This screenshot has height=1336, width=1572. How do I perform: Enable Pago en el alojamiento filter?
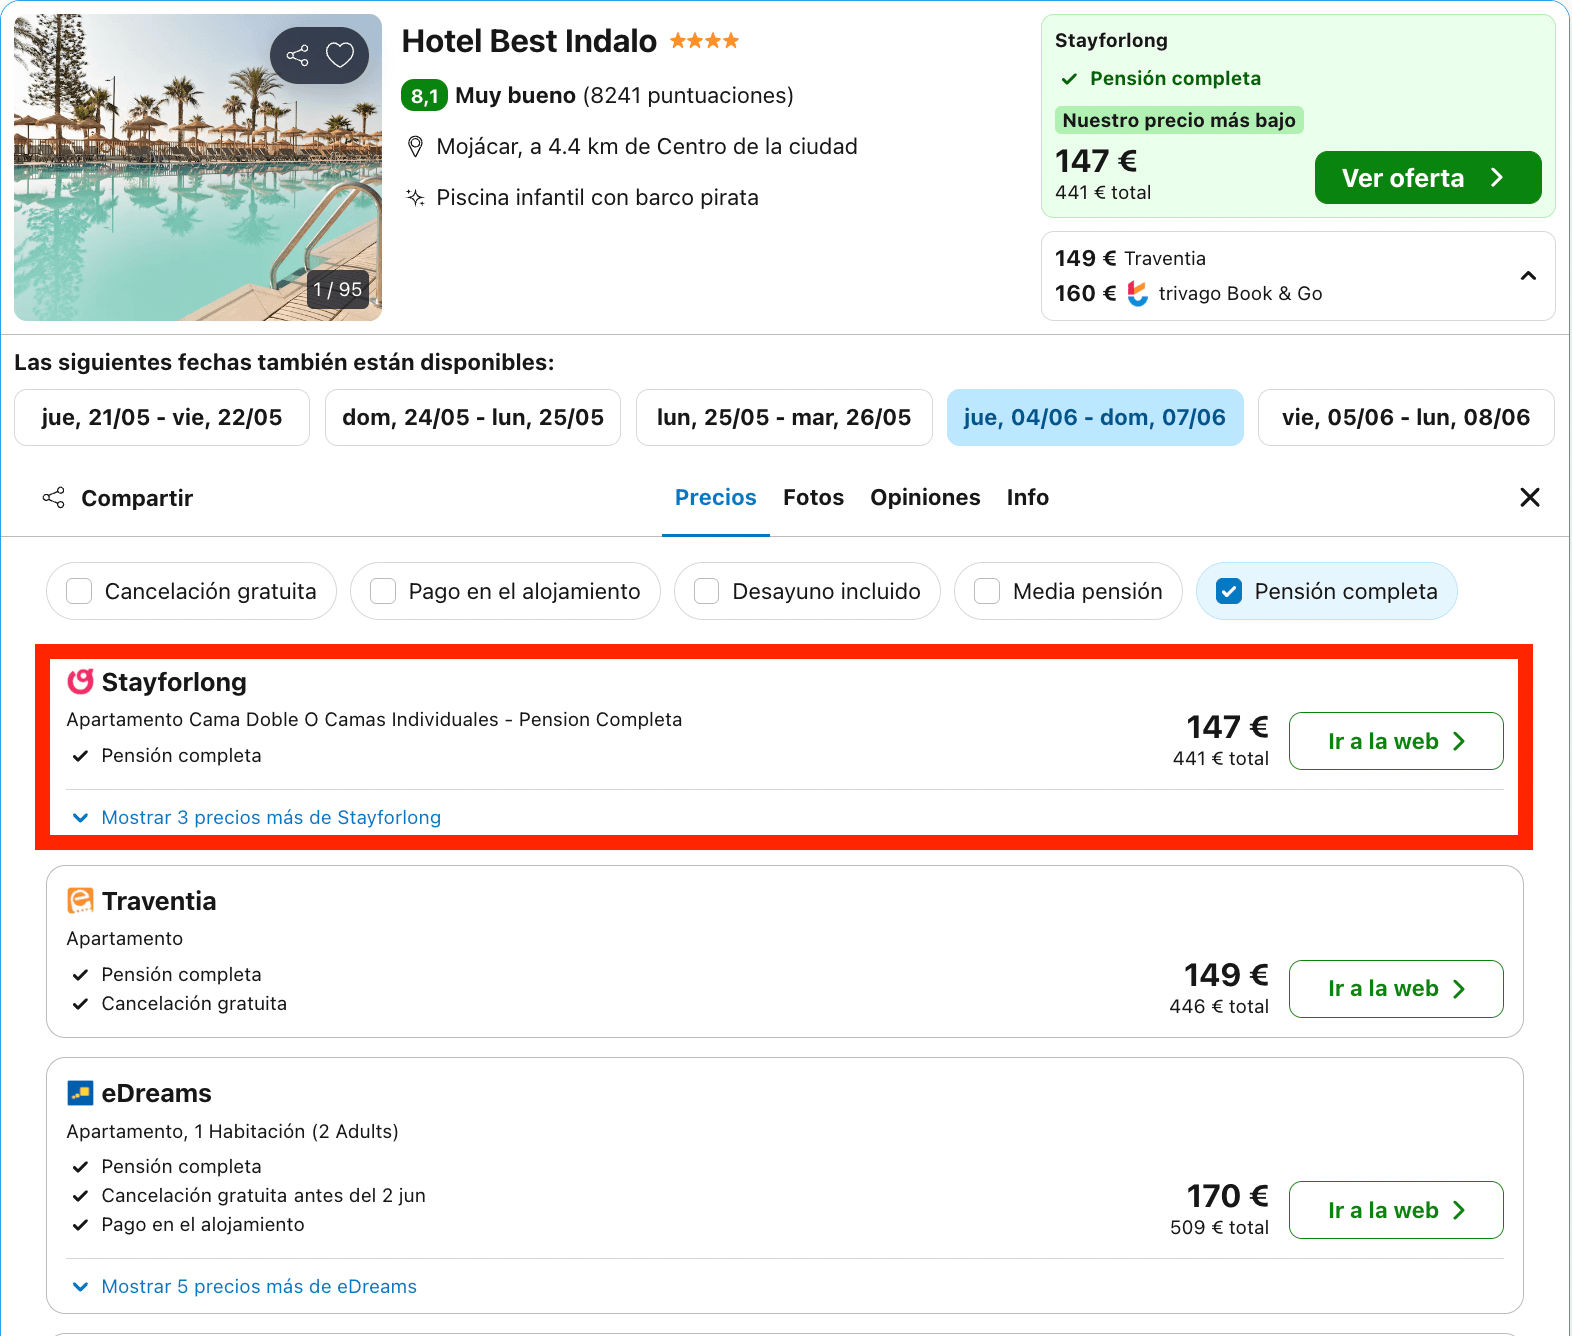point(505,591)
